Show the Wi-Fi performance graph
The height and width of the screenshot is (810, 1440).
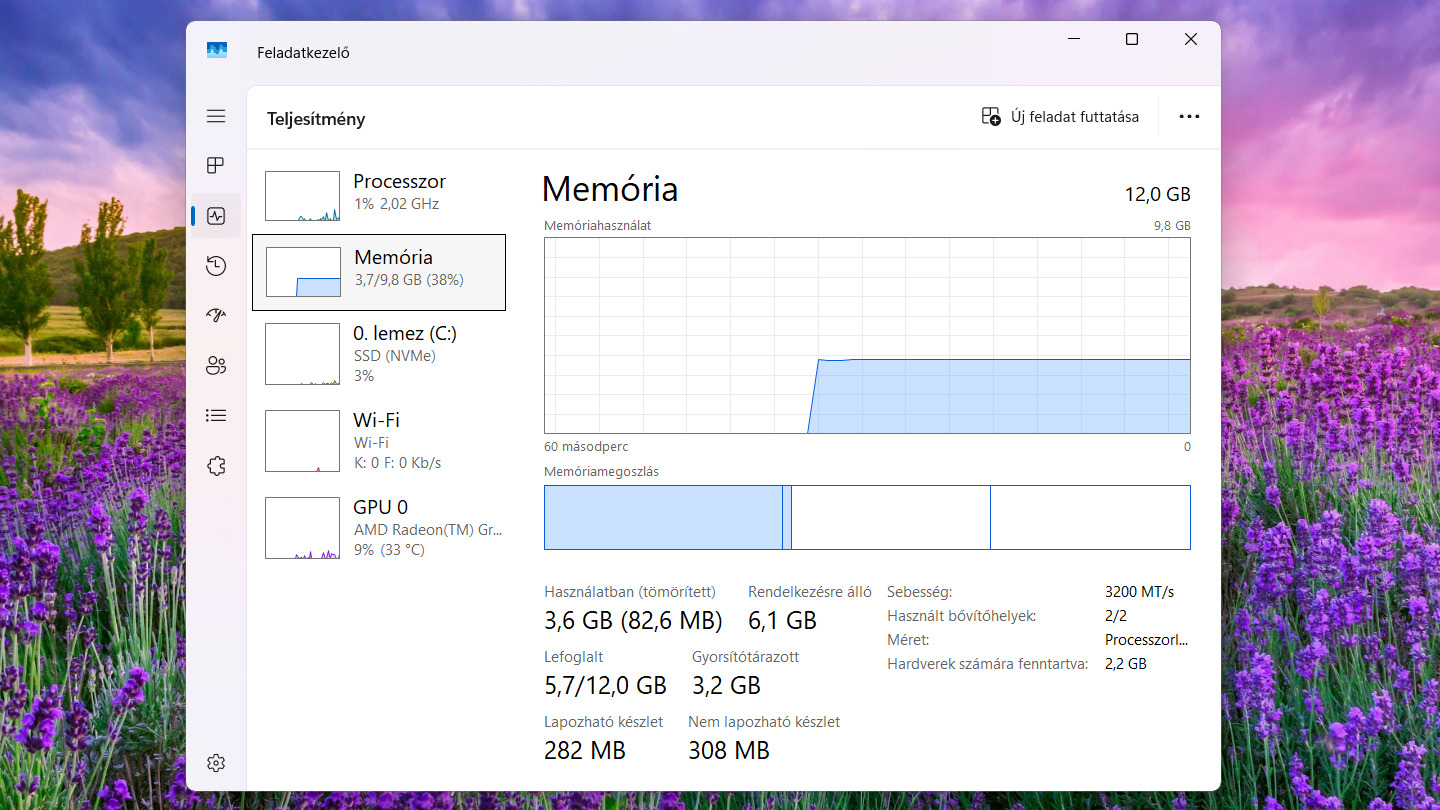coord(380,441)
